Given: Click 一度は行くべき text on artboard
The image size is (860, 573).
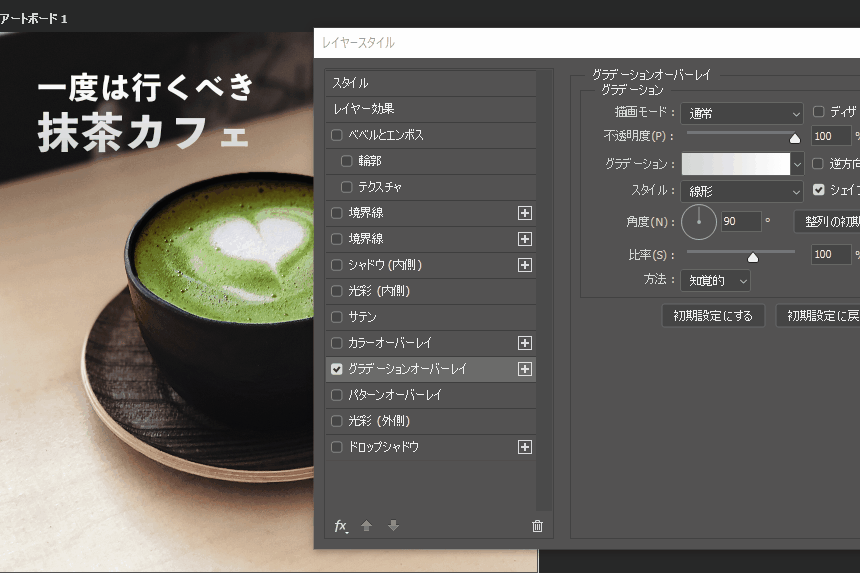Looking at the screenshot, I should tap(145, 87).
